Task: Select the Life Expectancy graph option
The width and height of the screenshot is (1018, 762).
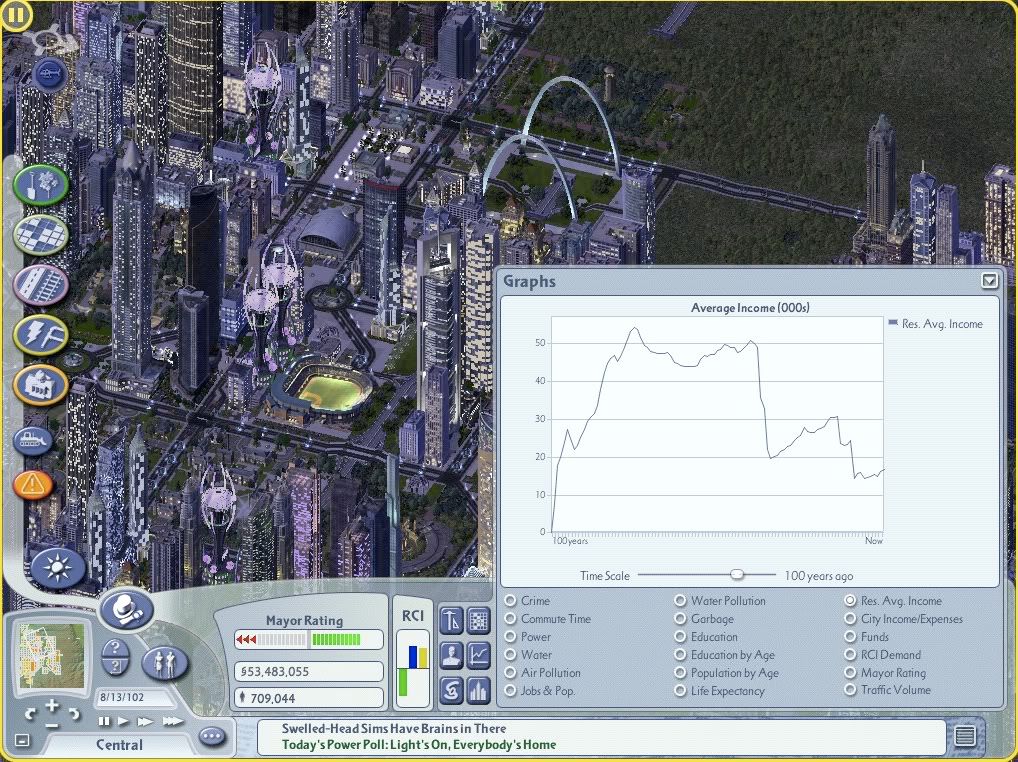Action: coord(680,691)
